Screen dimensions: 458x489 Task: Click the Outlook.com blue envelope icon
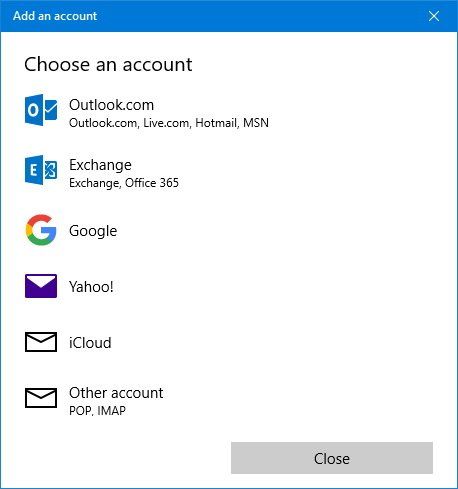tap(41, 110)
